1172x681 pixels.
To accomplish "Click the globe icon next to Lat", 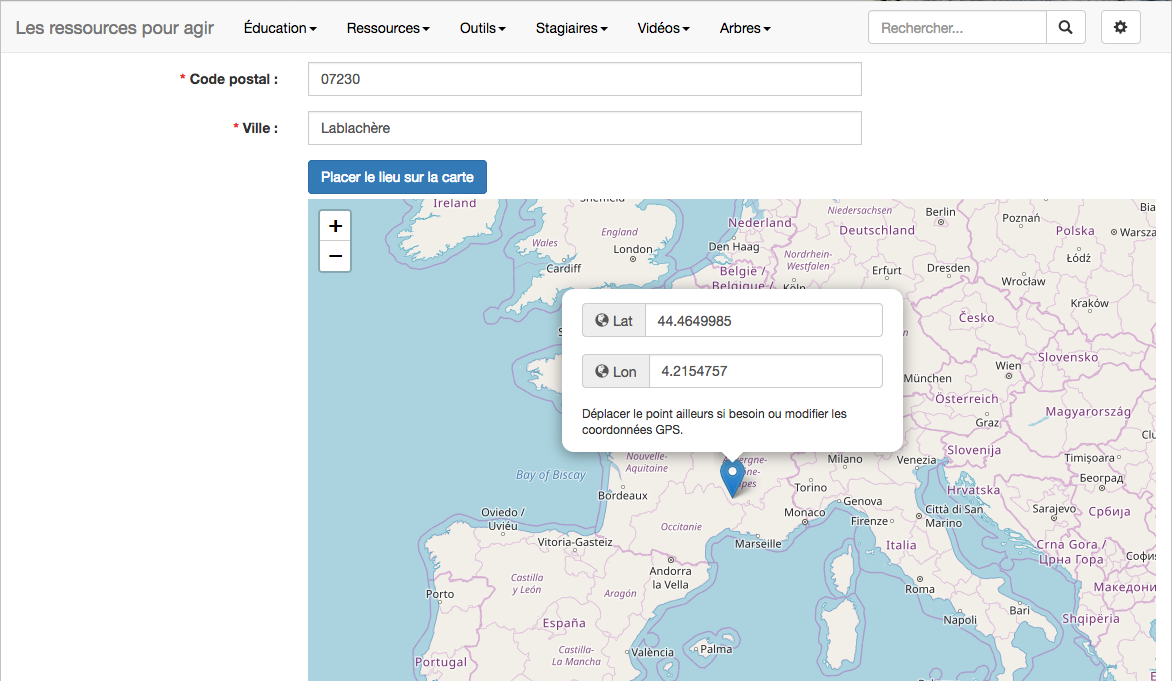I will (602, 321).
